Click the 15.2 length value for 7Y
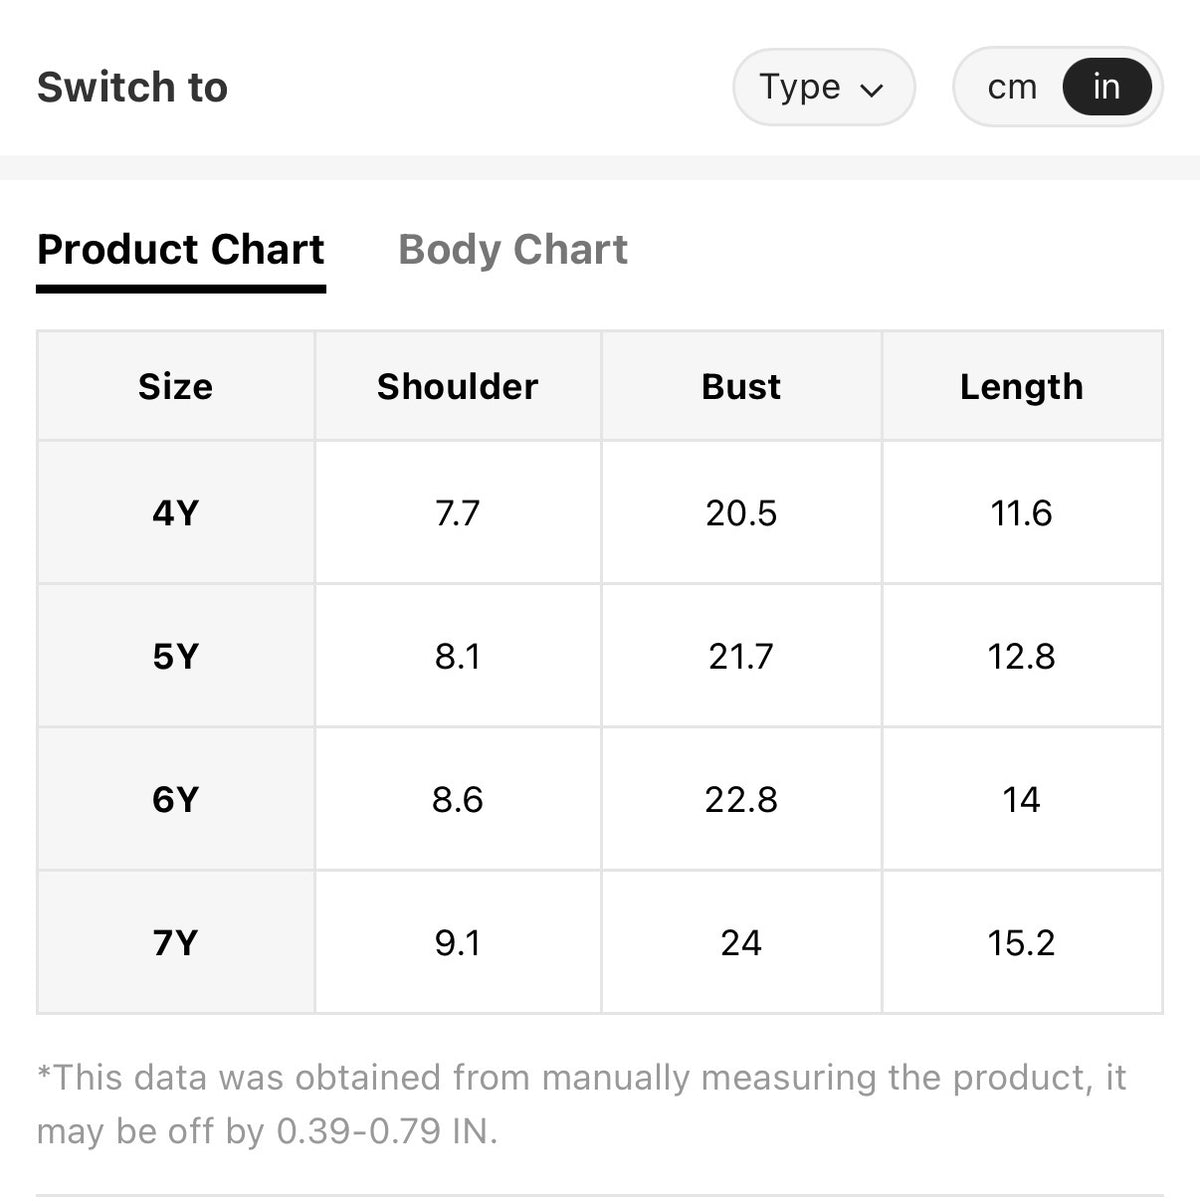Screen dimensions: 1200x1201 coord(1022,942)
